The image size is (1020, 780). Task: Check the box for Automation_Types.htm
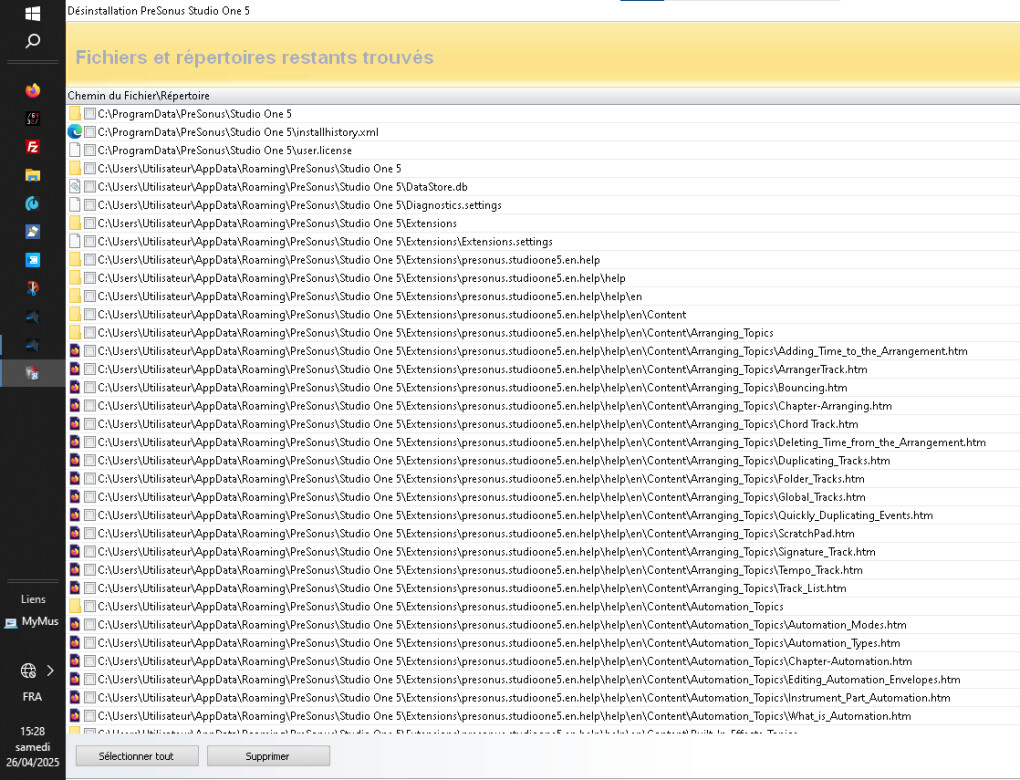tap(90, 643)
